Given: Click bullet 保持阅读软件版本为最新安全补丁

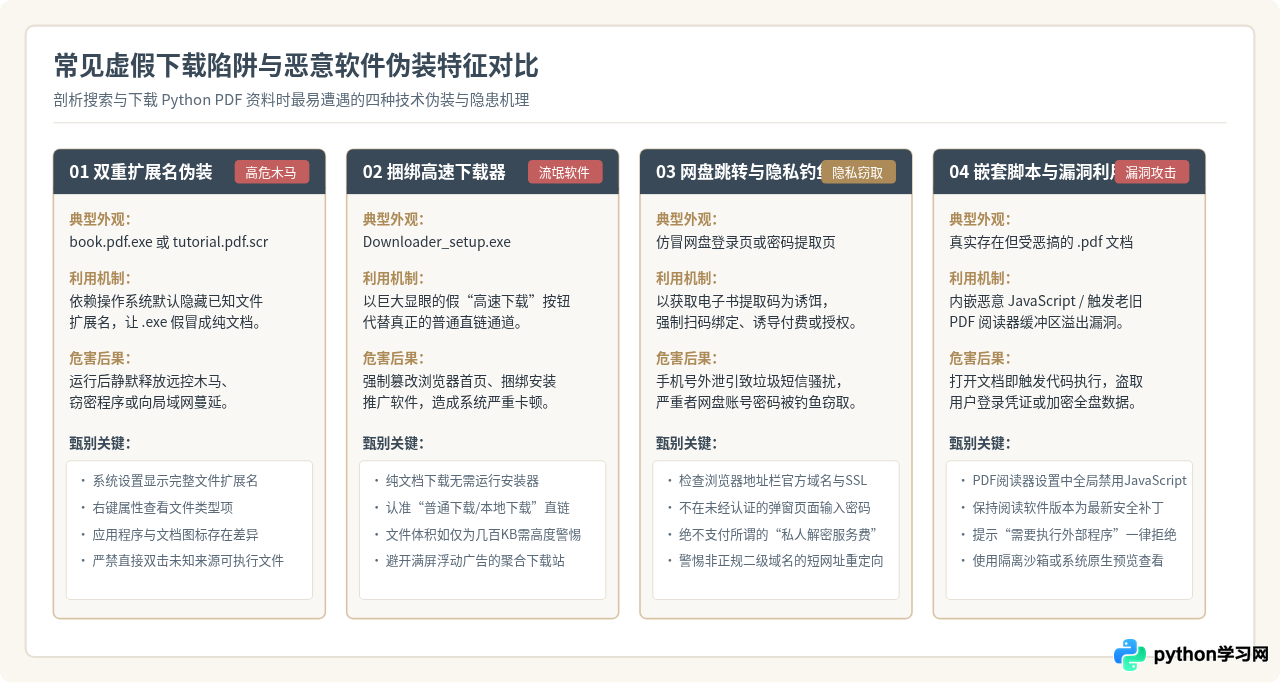Looking at the screenshot, I should 1068,508.
